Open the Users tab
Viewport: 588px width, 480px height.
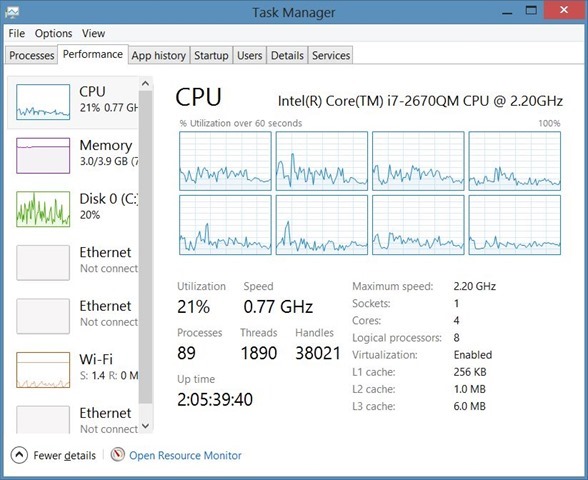249,56
